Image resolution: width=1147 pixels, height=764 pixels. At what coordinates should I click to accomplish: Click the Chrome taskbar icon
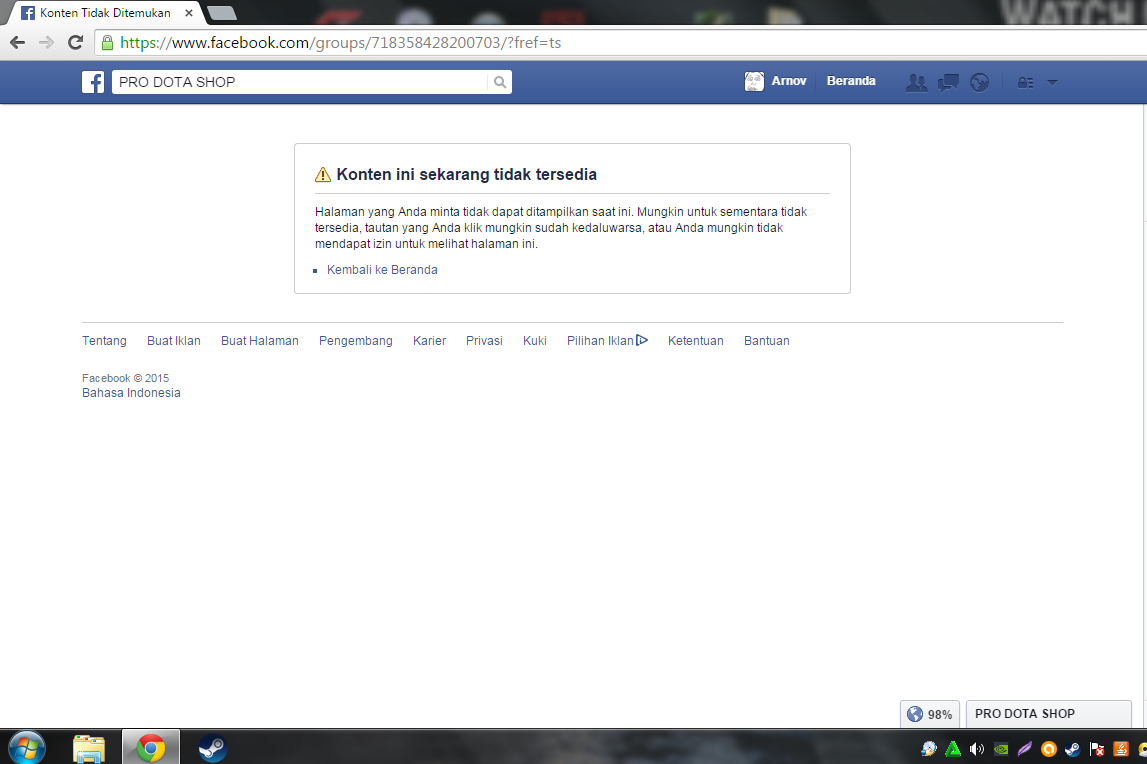150,748
